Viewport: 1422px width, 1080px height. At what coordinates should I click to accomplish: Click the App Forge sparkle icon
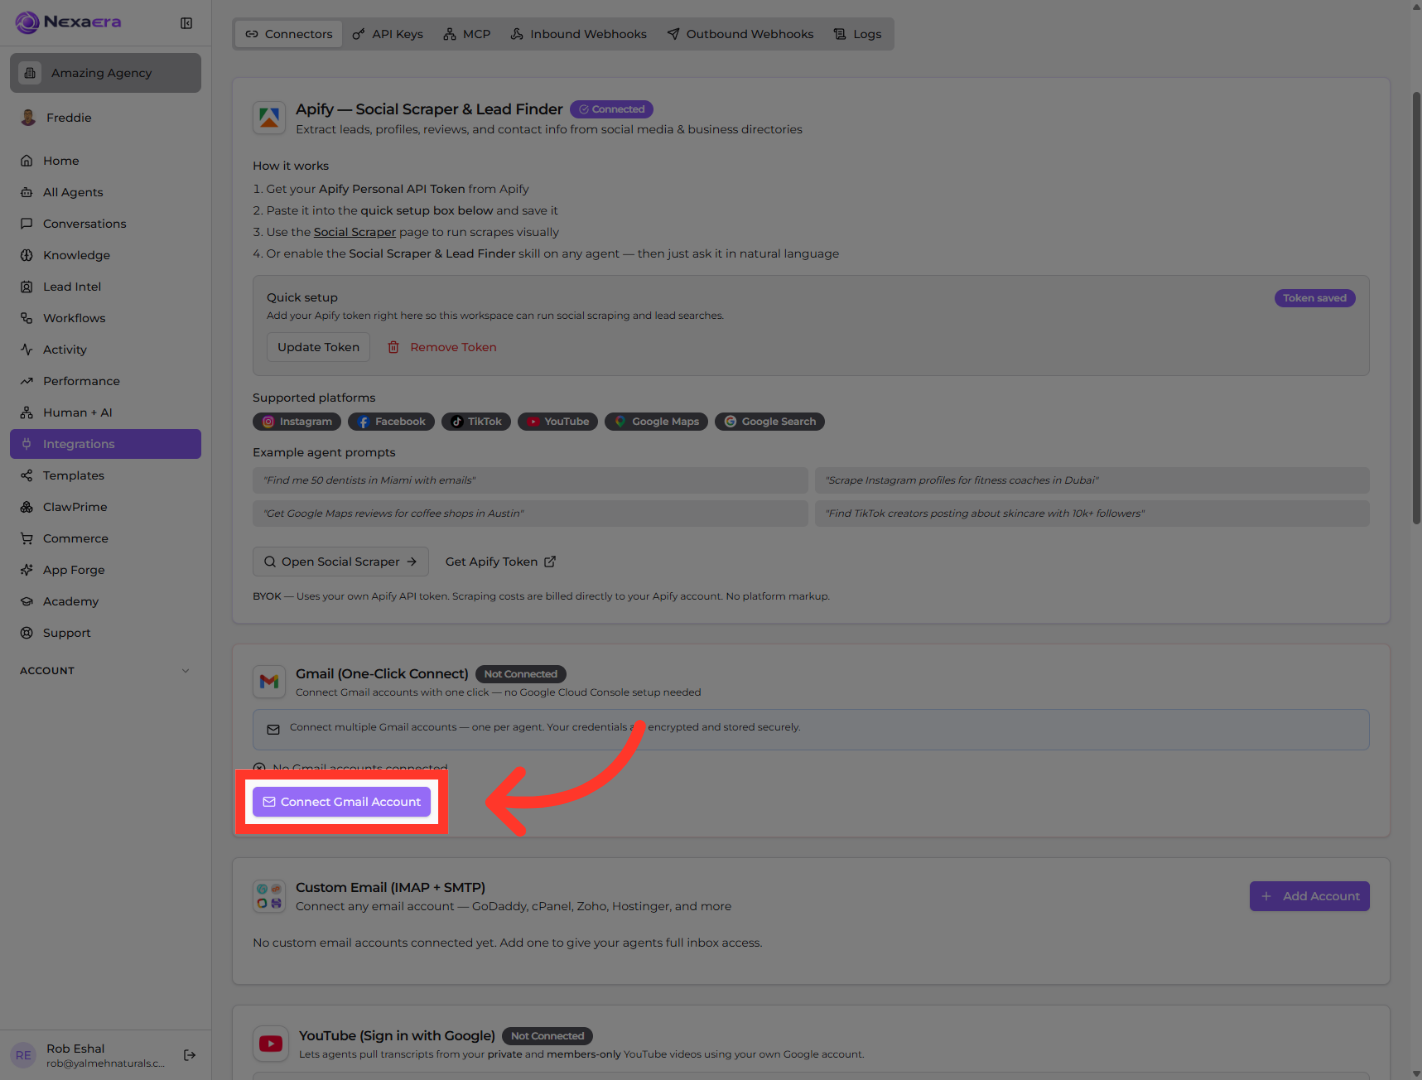27,570
